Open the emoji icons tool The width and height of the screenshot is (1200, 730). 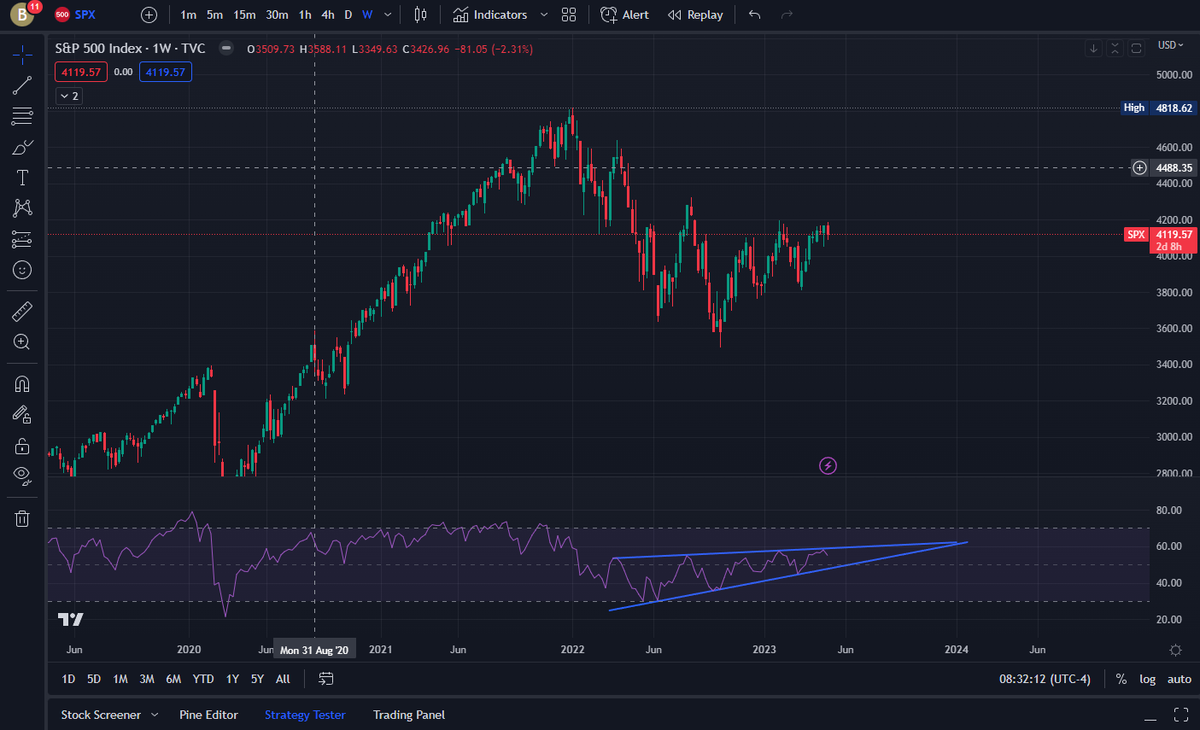22,270
